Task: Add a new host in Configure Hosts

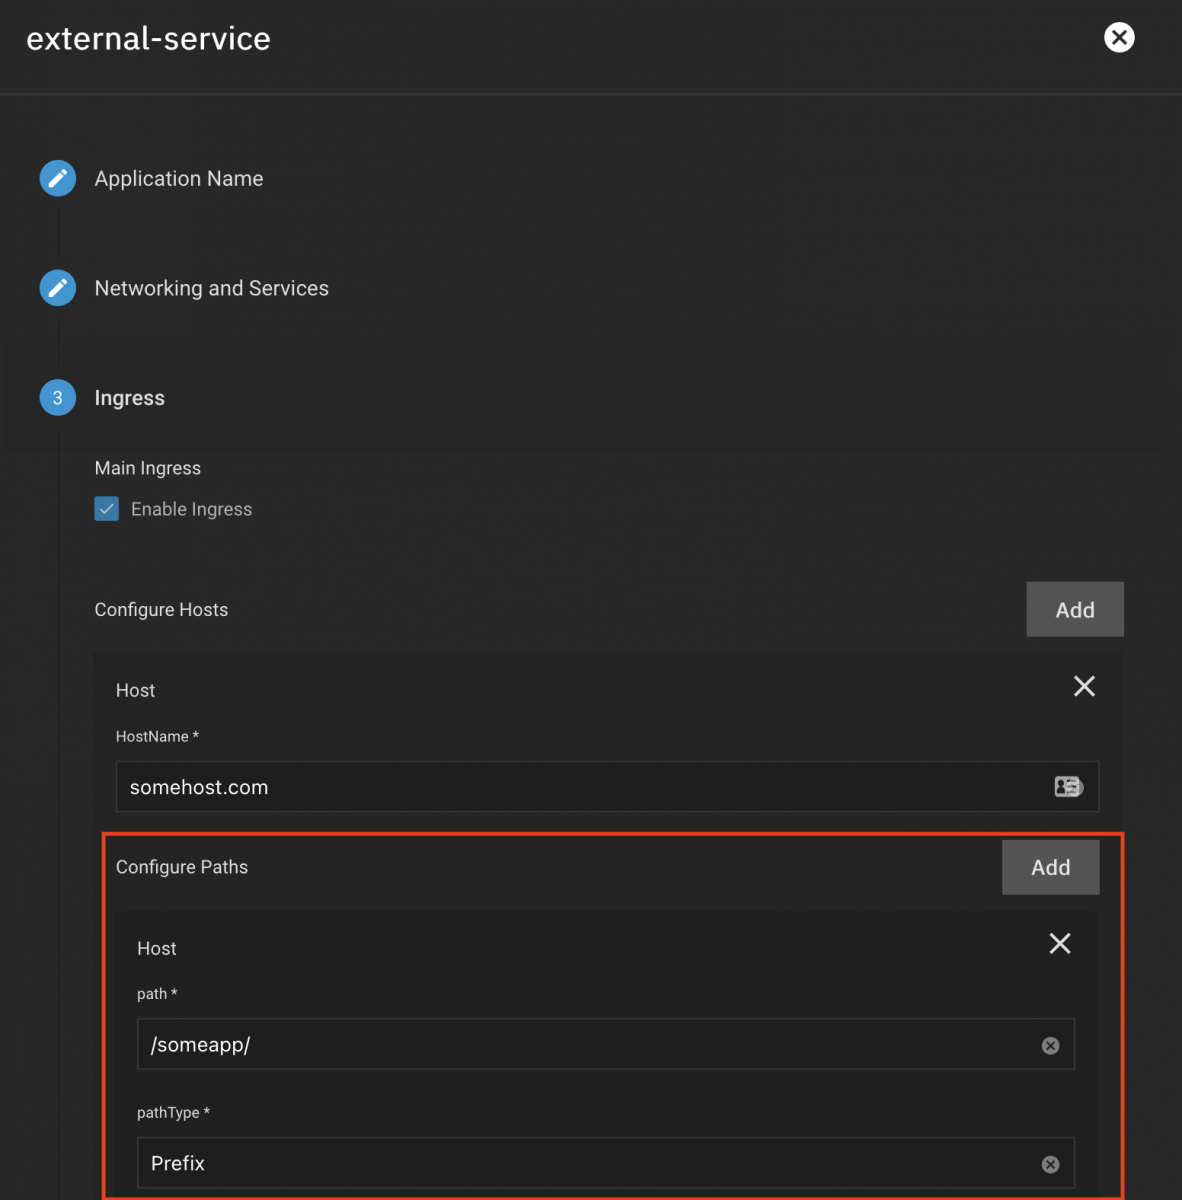Action: [1075, 610]
